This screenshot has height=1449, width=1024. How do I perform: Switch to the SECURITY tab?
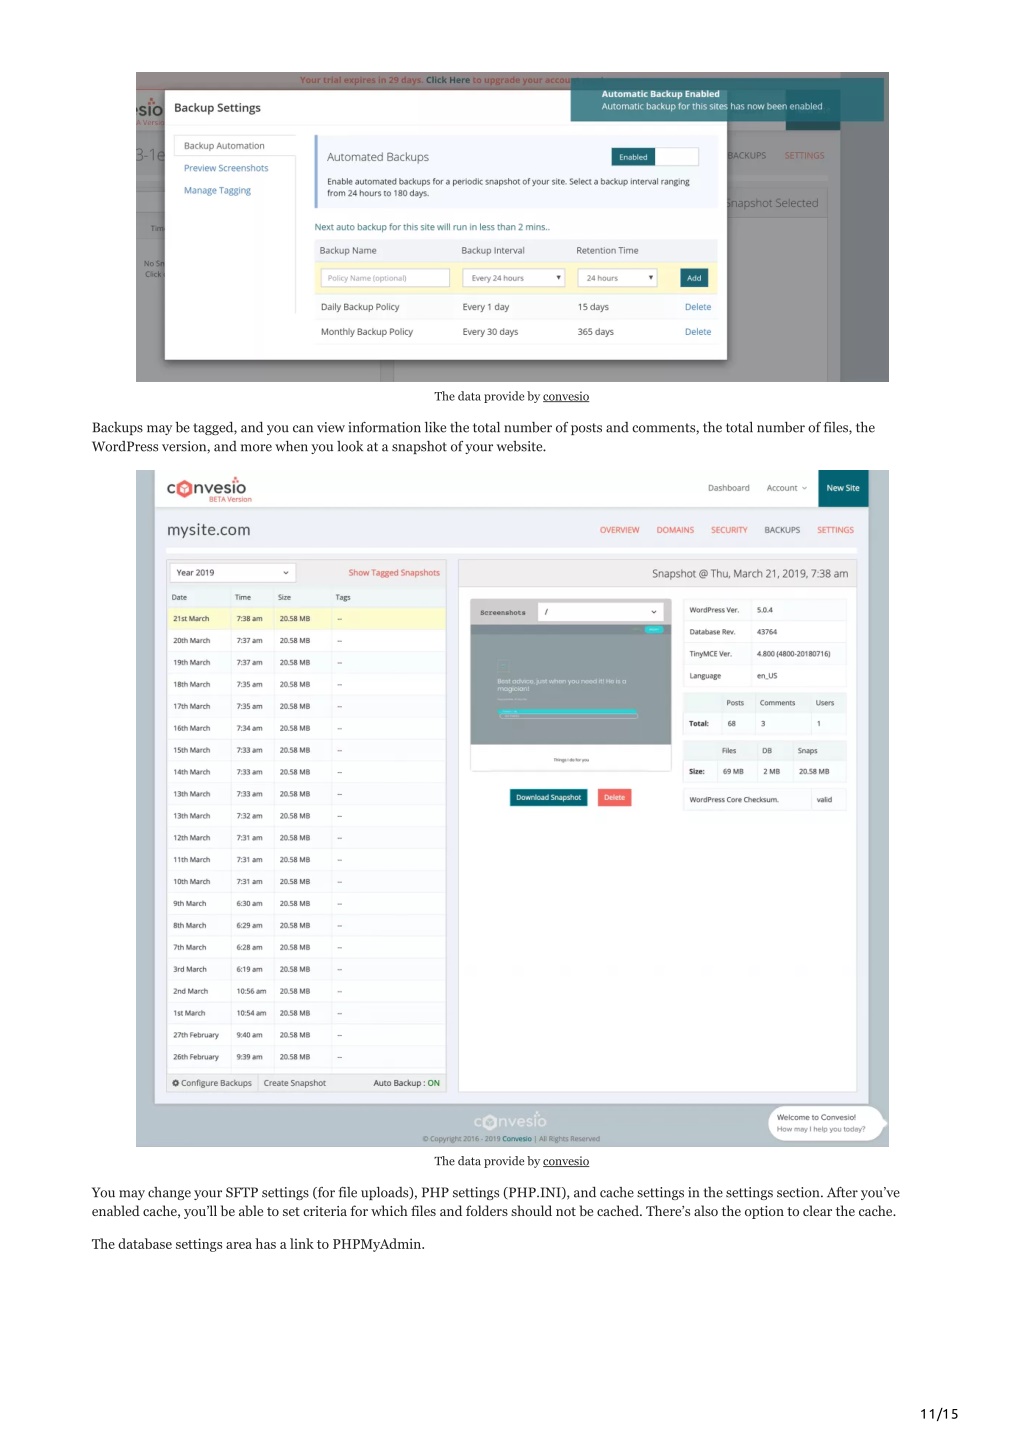click(729, 530)
